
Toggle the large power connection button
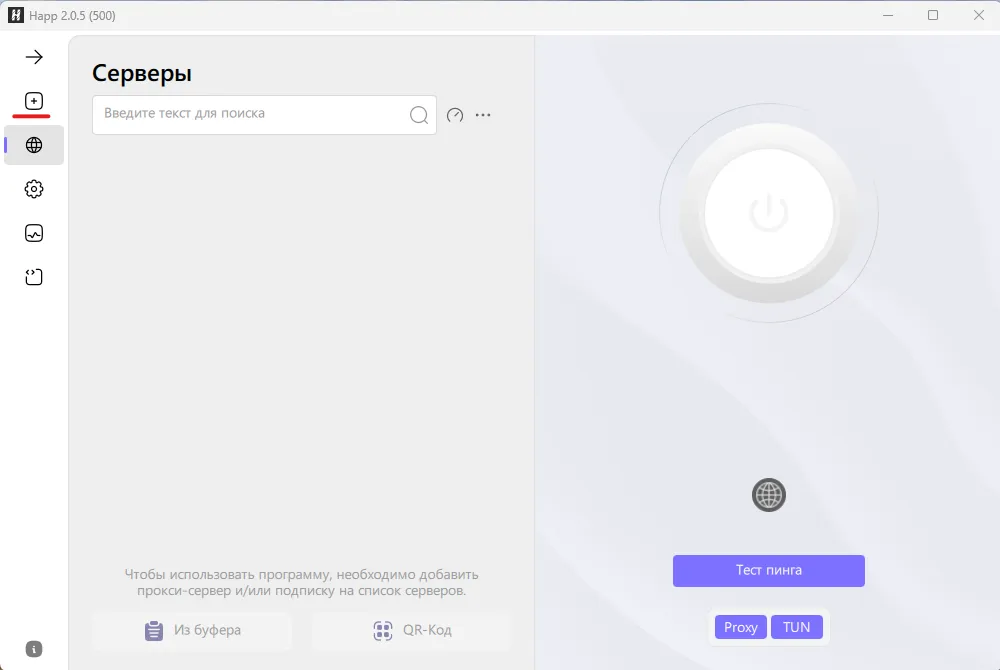point(768,213)
